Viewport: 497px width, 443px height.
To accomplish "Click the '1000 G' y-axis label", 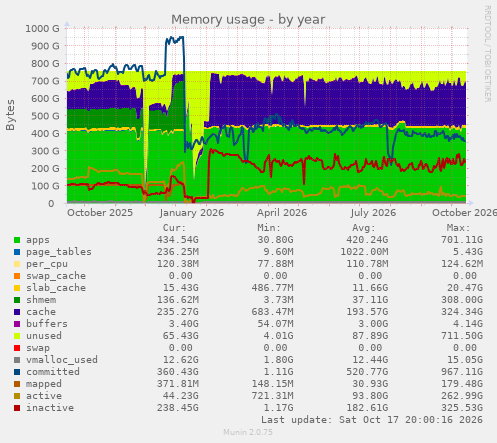I will click(x=42, y=29).
